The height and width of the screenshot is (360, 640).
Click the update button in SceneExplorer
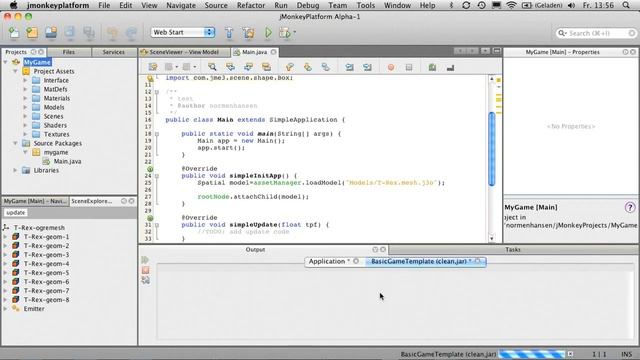pos(16,213)
